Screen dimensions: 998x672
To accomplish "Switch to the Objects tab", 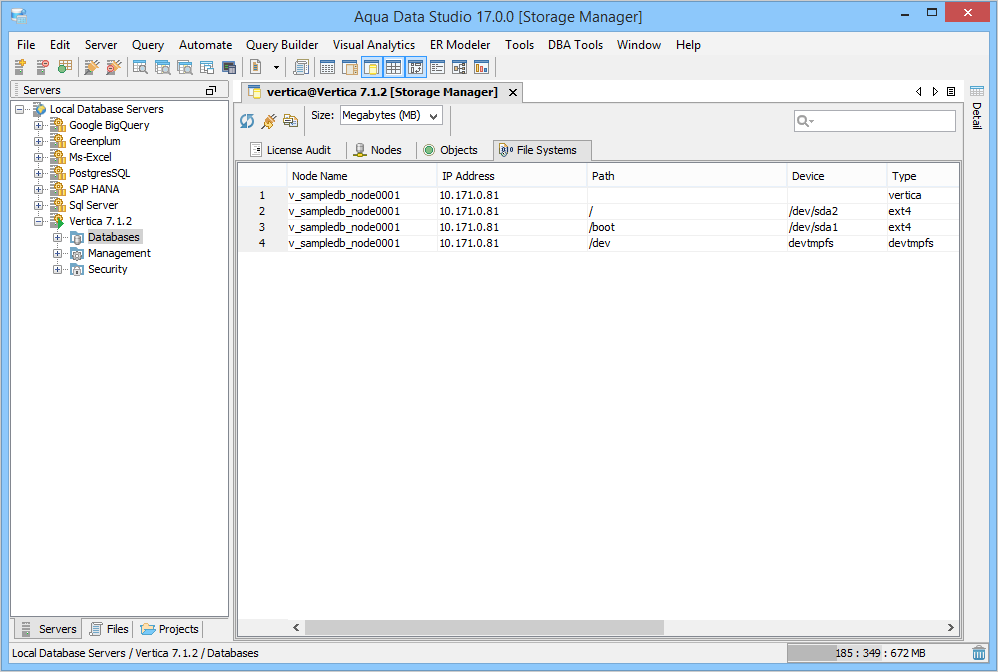I will pos(451,150).
